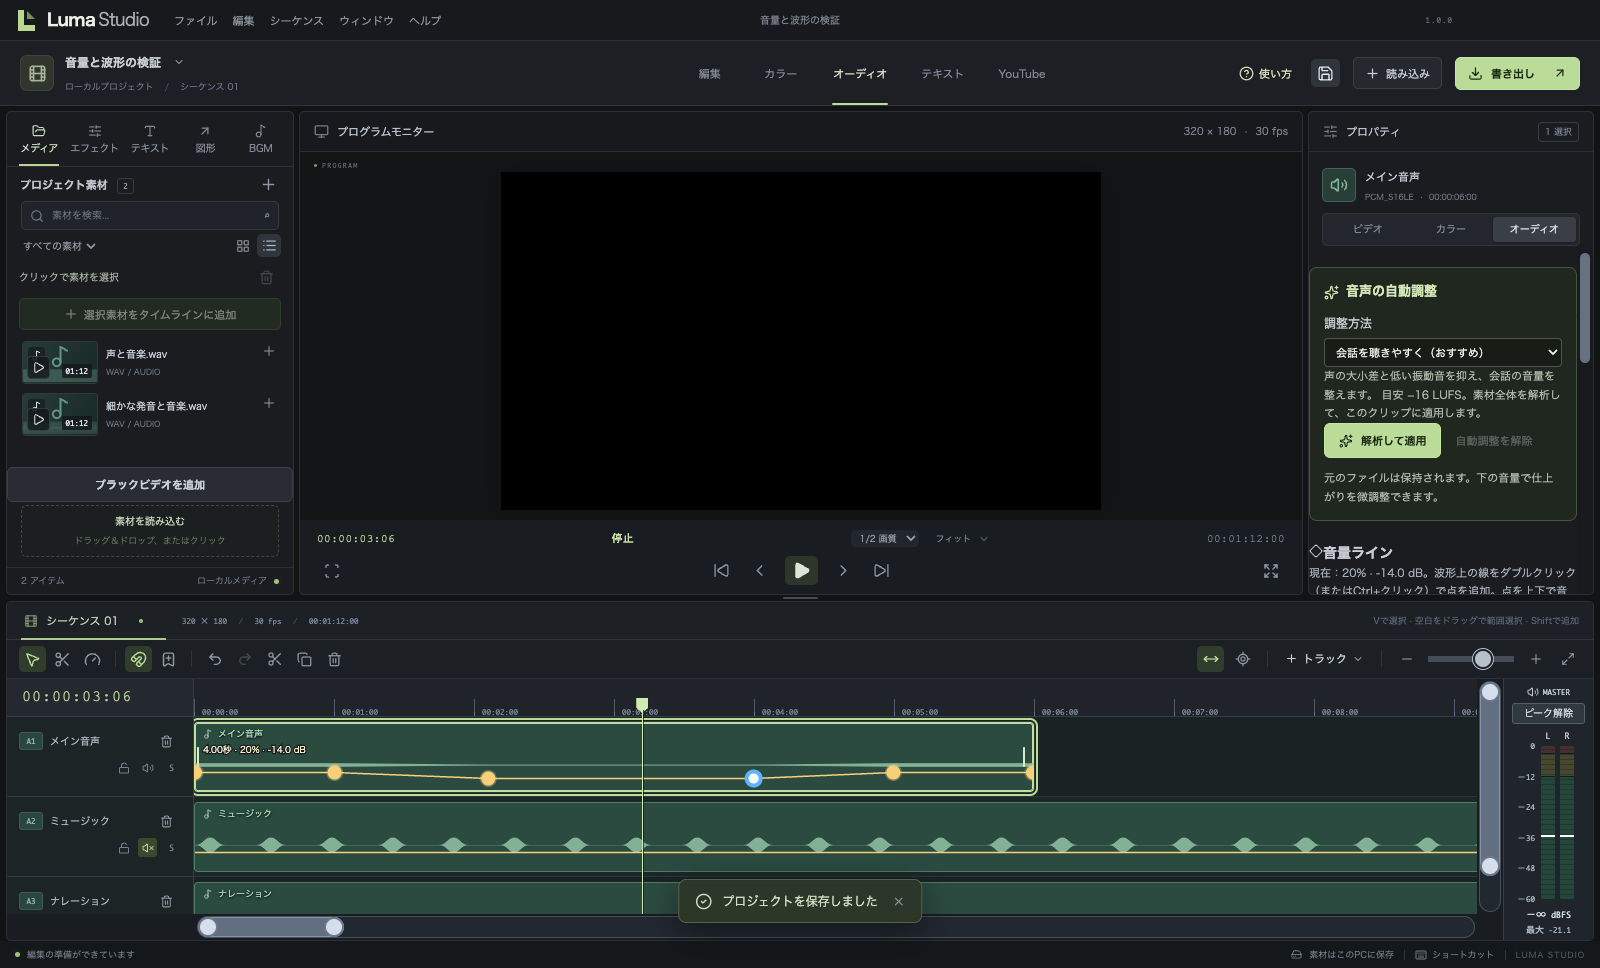Click the 書き出し export button
The height and width of the screenshot is (968, 1600).
pos(1517,73)
